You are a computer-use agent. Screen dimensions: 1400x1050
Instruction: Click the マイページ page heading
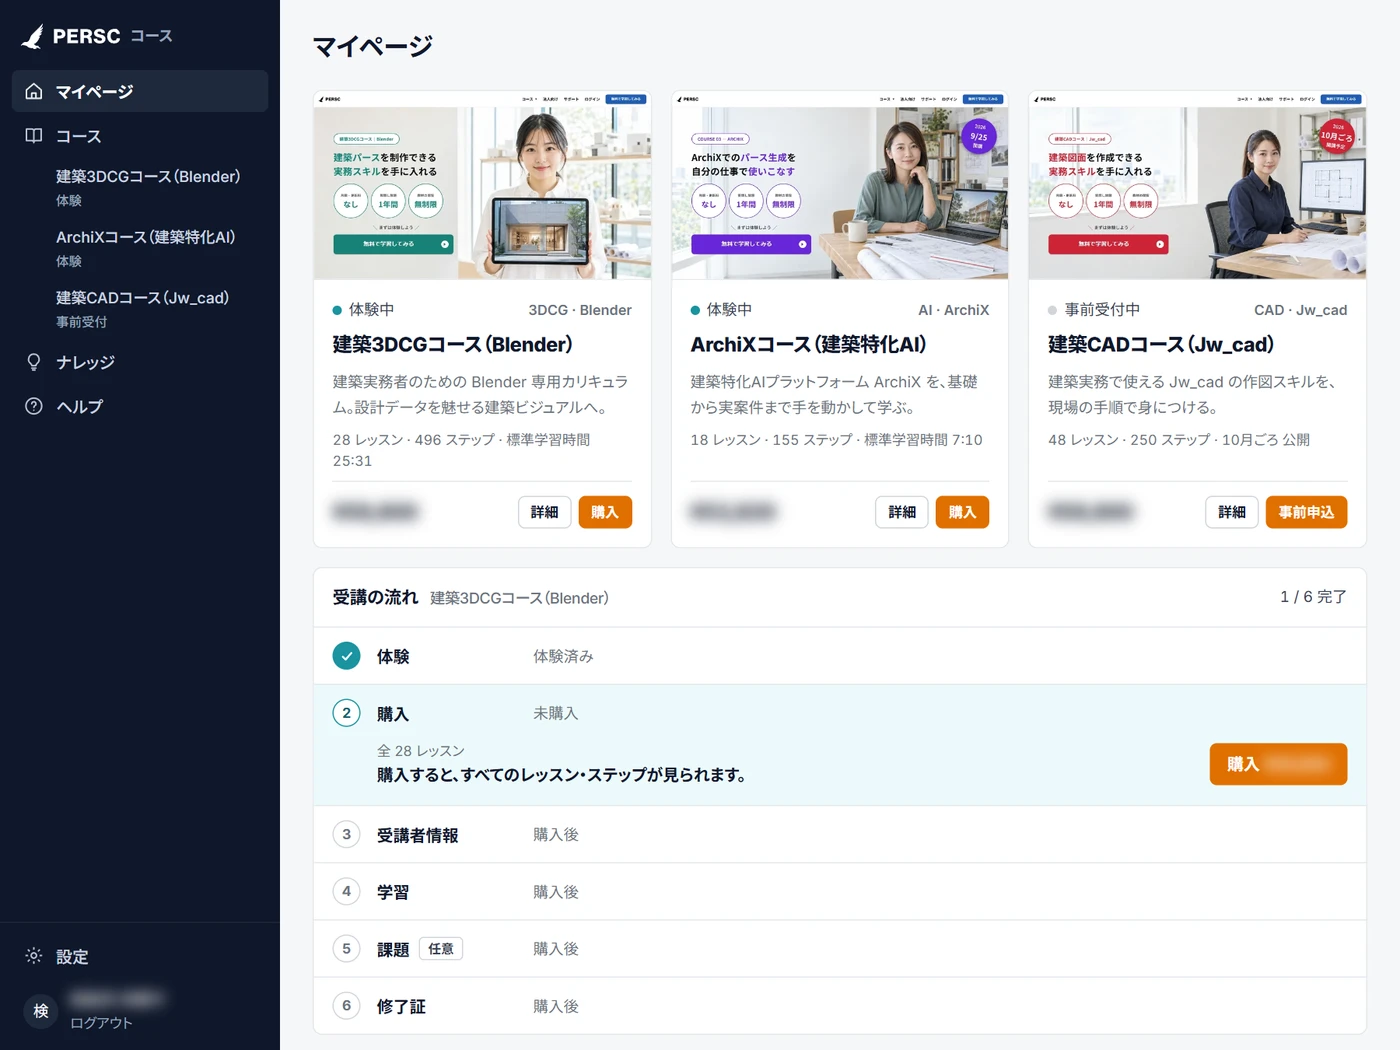pos(372,46)
